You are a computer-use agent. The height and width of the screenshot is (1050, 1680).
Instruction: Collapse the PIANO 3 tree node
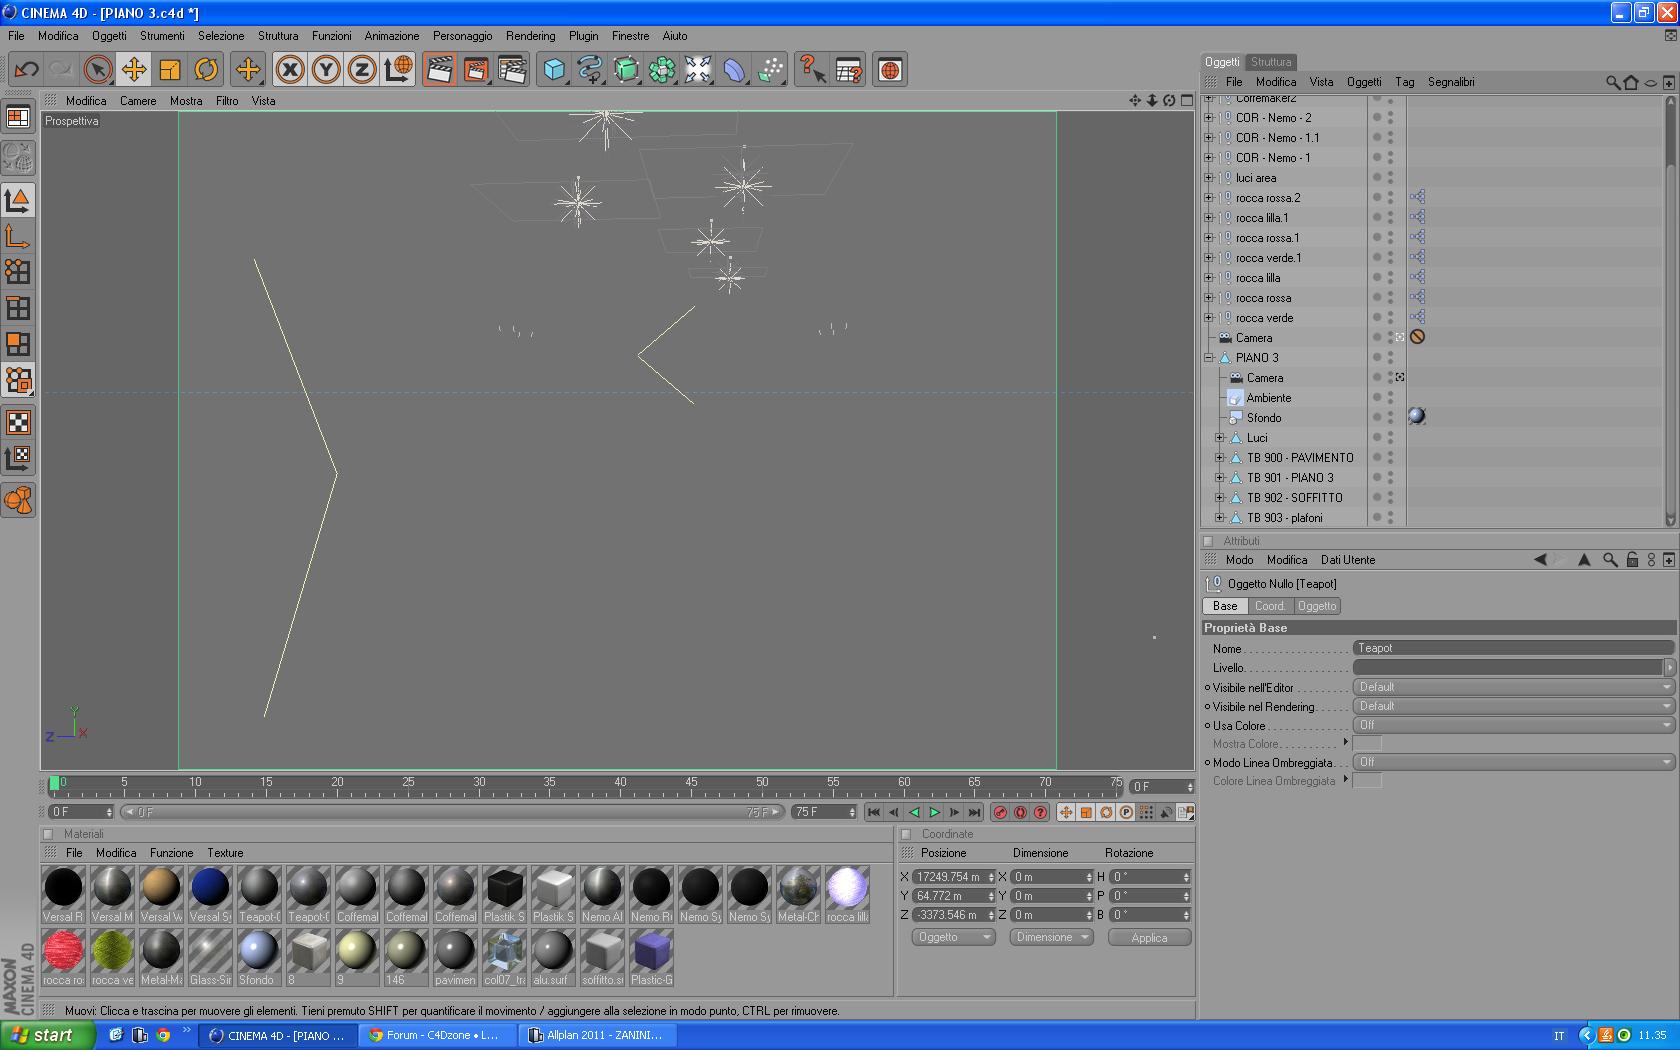tap(1209, 358)
